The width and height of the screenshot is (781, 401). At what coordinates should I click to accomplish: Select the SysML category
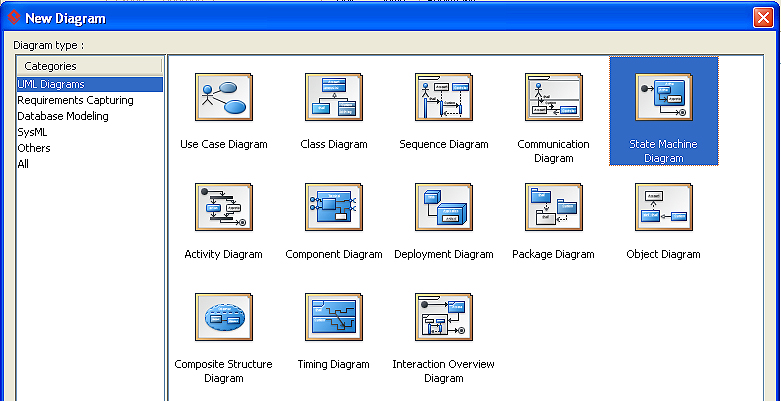33,132
